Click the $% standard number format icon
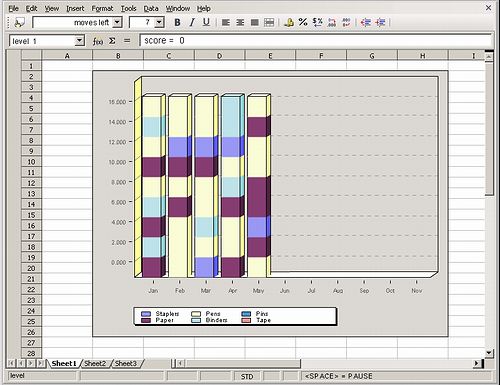The width and height of the screenshot is (500, 385). click(317, 22)
